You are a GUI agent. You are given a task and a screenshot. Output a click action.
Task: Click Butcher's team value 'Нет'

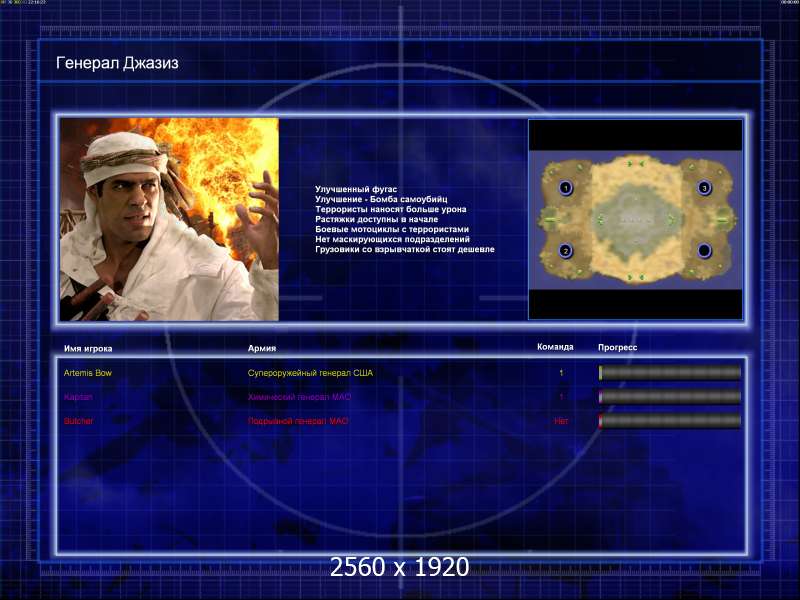561,421
